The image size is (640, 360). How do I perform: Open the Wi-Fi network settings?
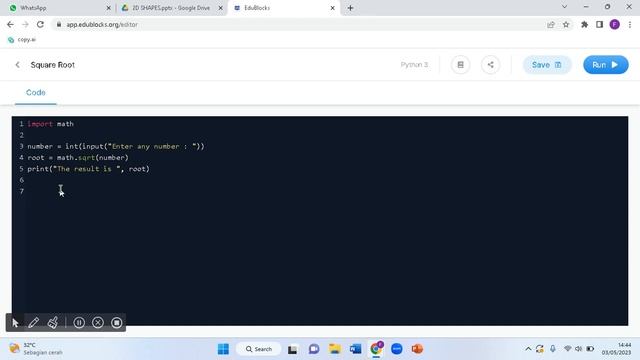click(x=567, y=349)
